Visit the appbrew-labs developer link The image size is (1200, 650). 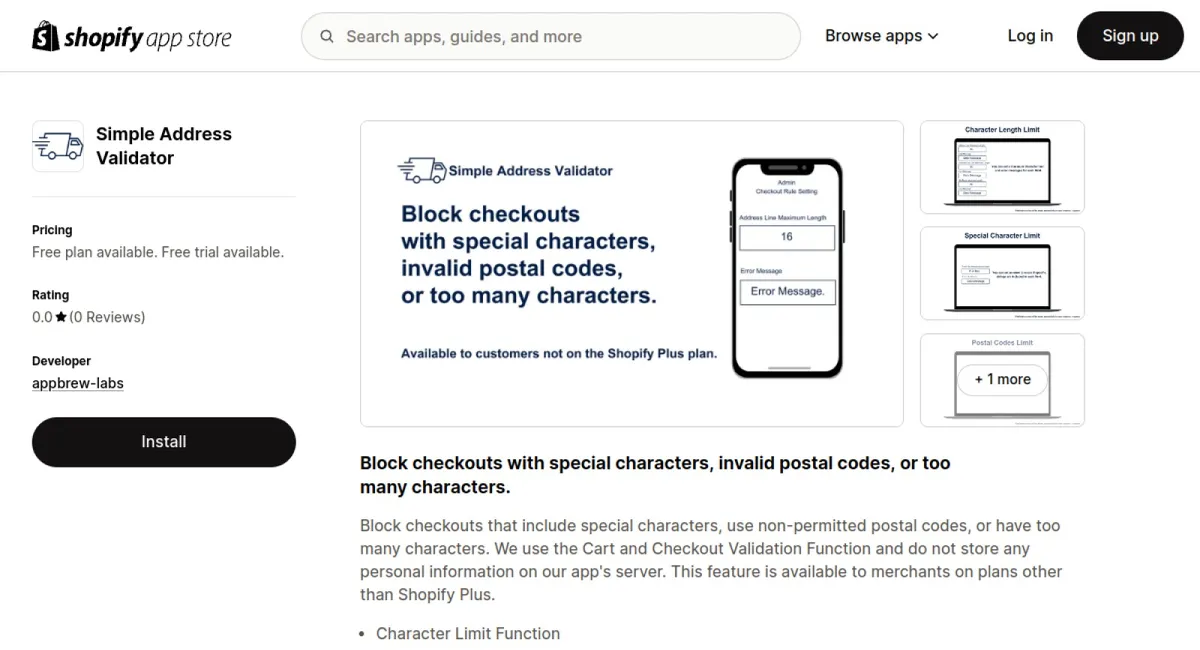[x=78, y=383]
